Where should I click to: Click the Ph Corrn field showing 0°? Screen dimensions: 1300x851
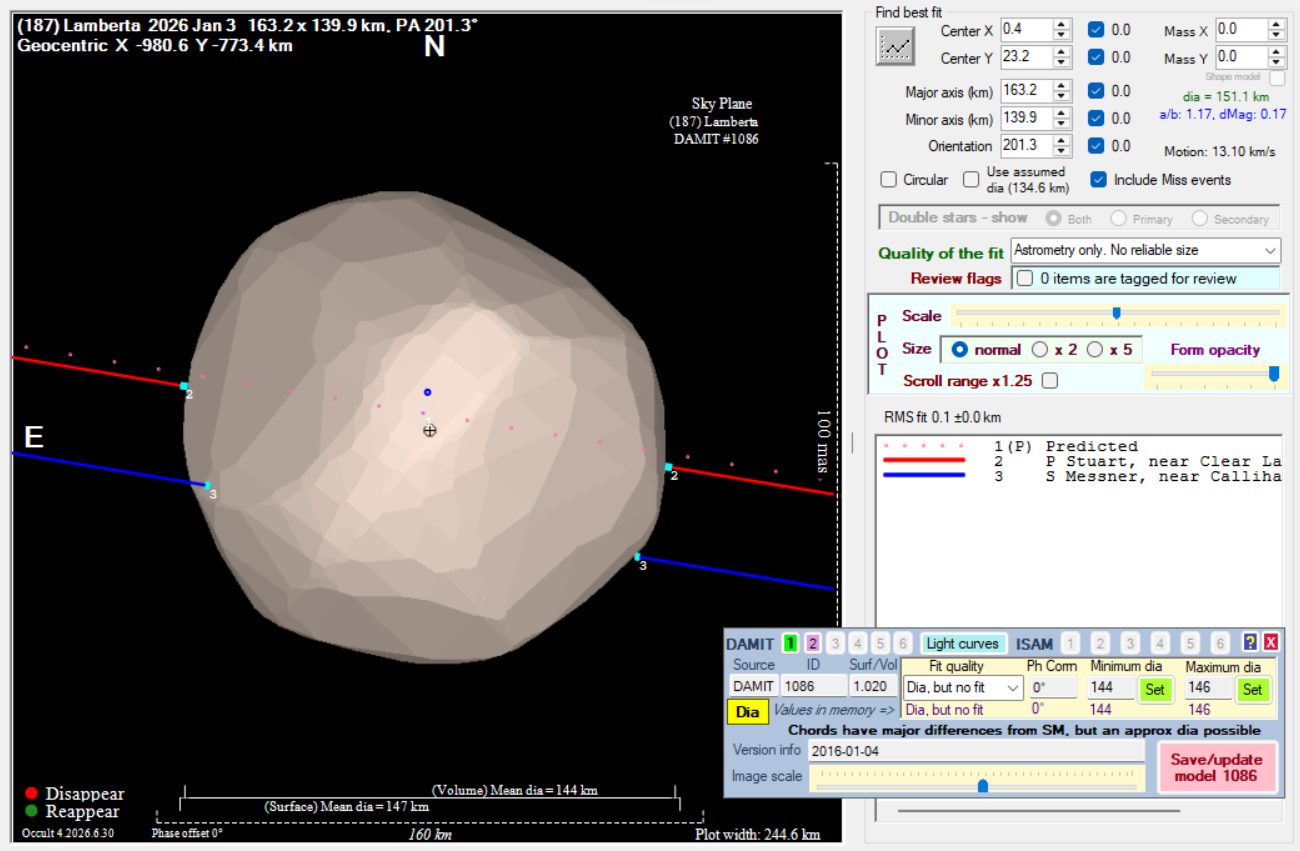[x=1053, y=688]
